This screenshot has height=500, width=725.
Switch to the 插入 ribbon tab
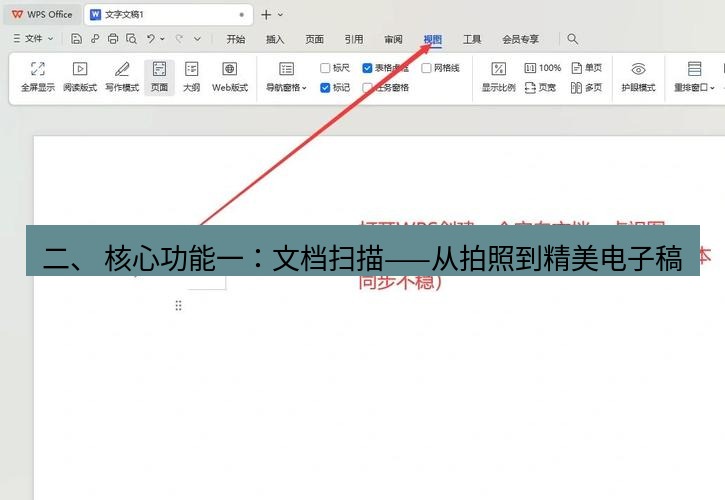tap(275, 39)
